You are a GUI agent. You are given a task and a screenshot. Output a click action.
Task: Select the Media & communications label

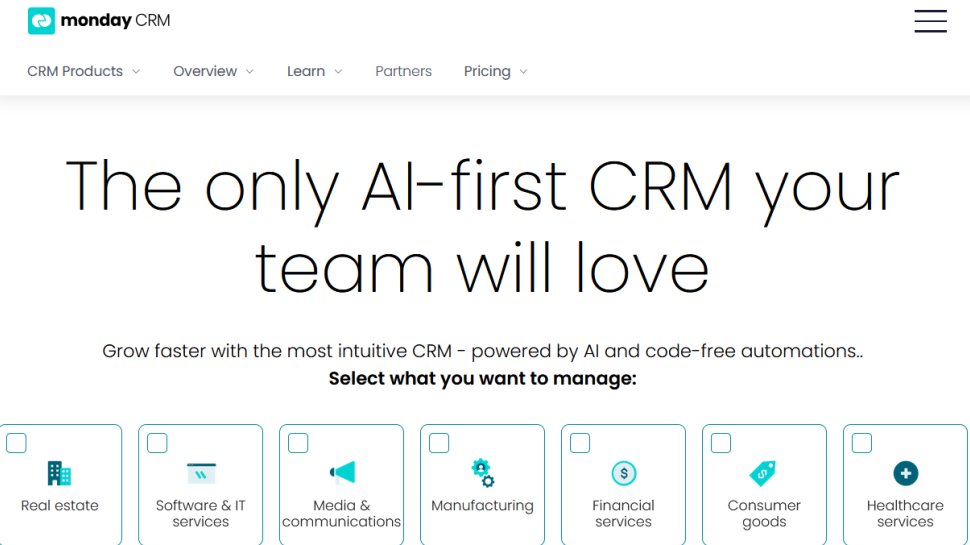341,513
